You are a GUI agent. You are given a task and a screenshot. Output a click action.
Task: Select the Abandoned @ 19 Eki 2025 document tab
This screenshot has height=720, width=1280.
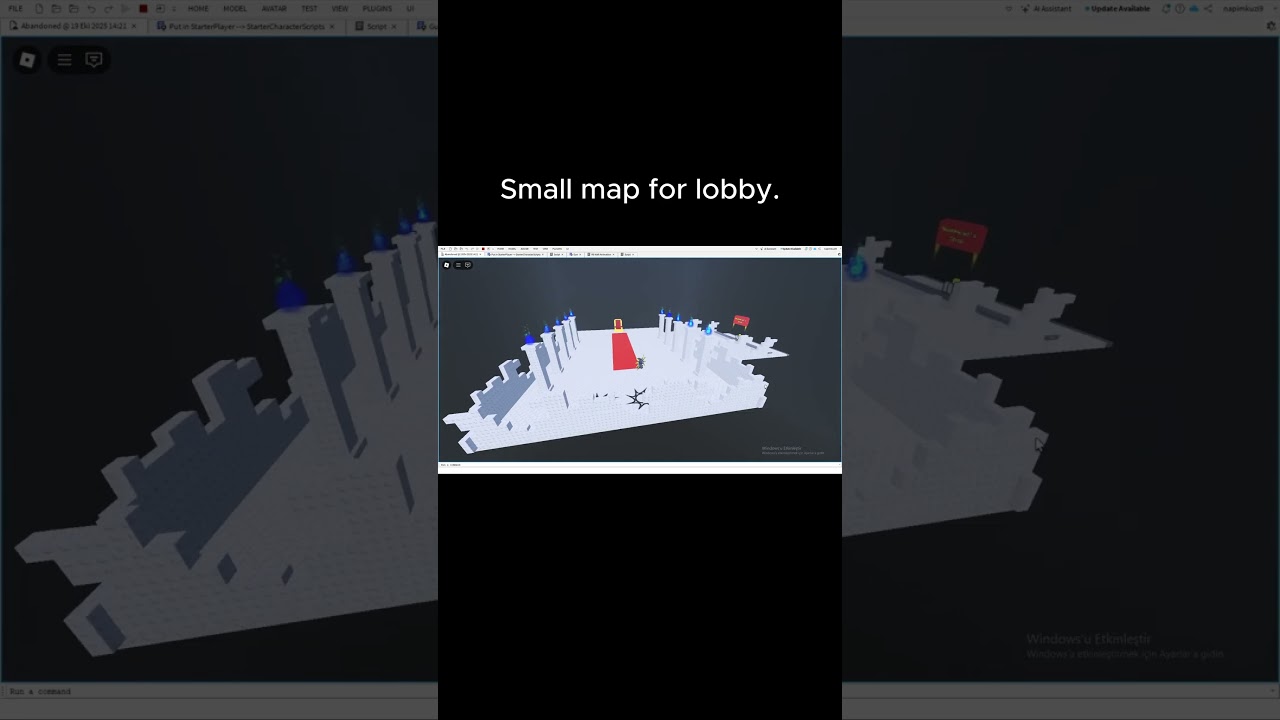coord(74,26)
